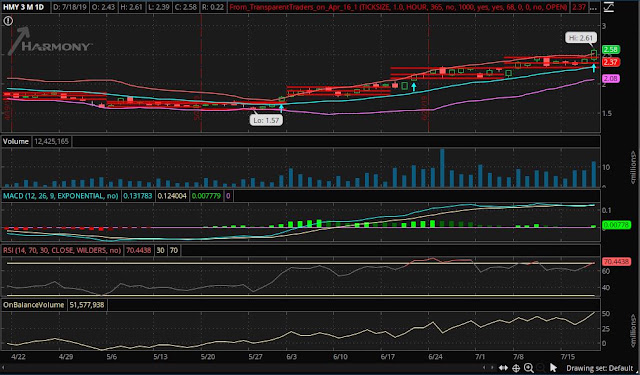Click the pan left-right arrows icon
640x375 pixels.
pos(503,368)
